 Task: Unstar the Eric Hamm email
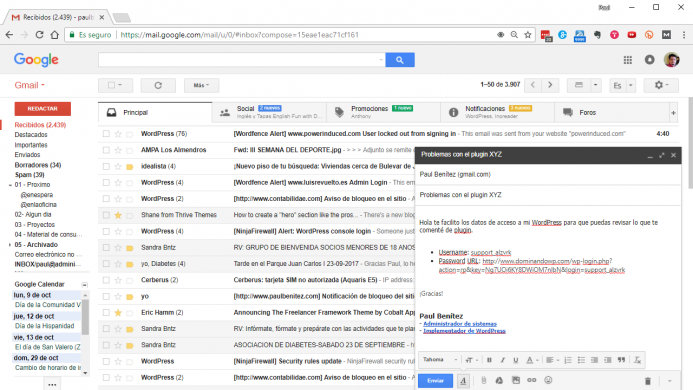(x=118, y=313)
